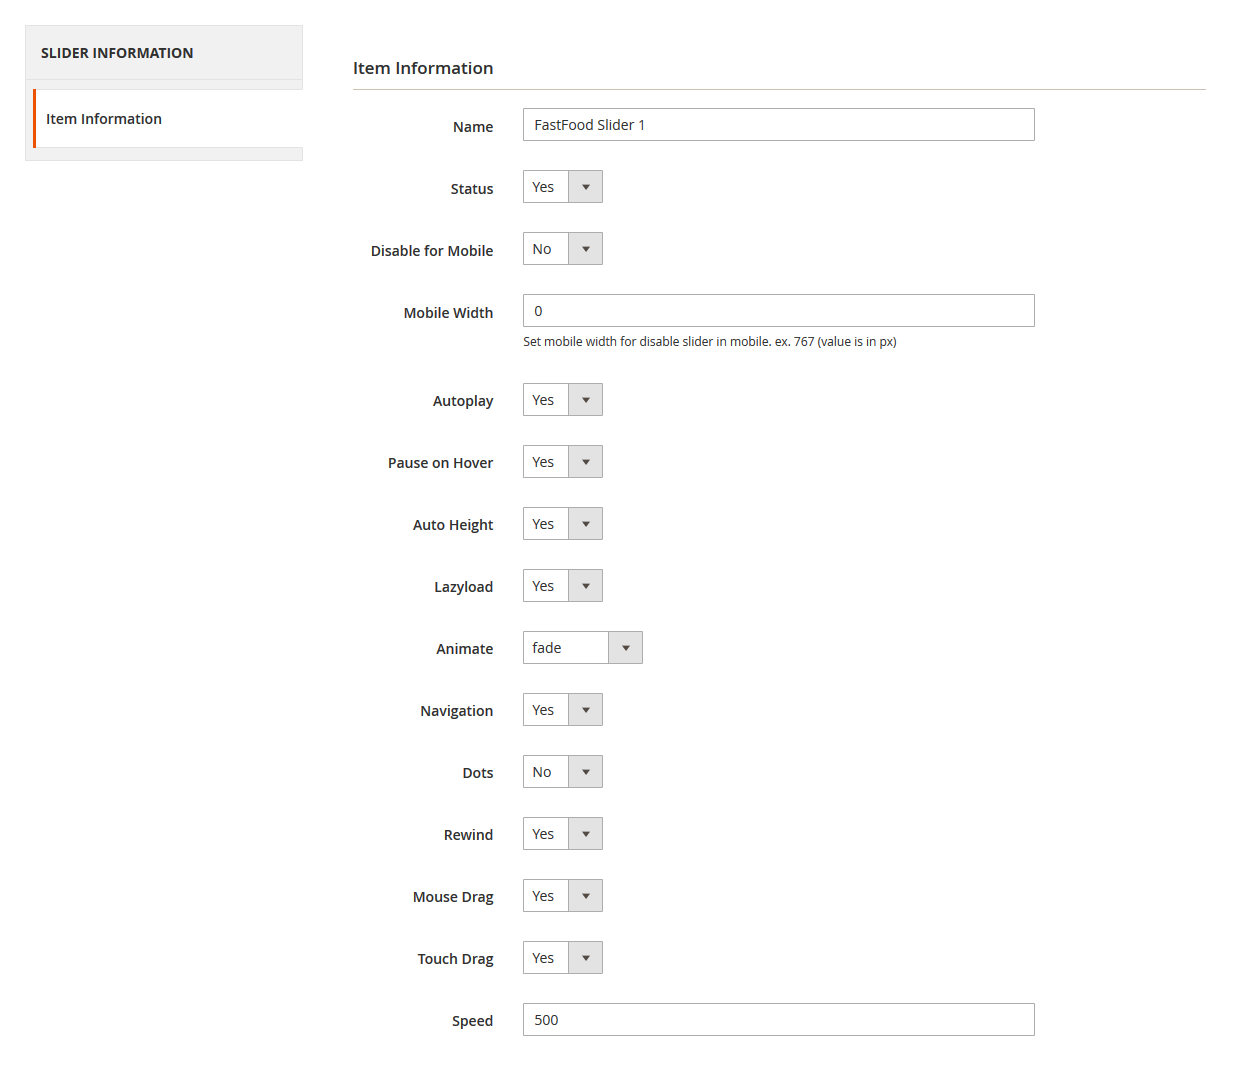Open the Status dropdown
The height and width of the screenshot is (1081, 1256).
pyautogui.click(x=562, y=187)
